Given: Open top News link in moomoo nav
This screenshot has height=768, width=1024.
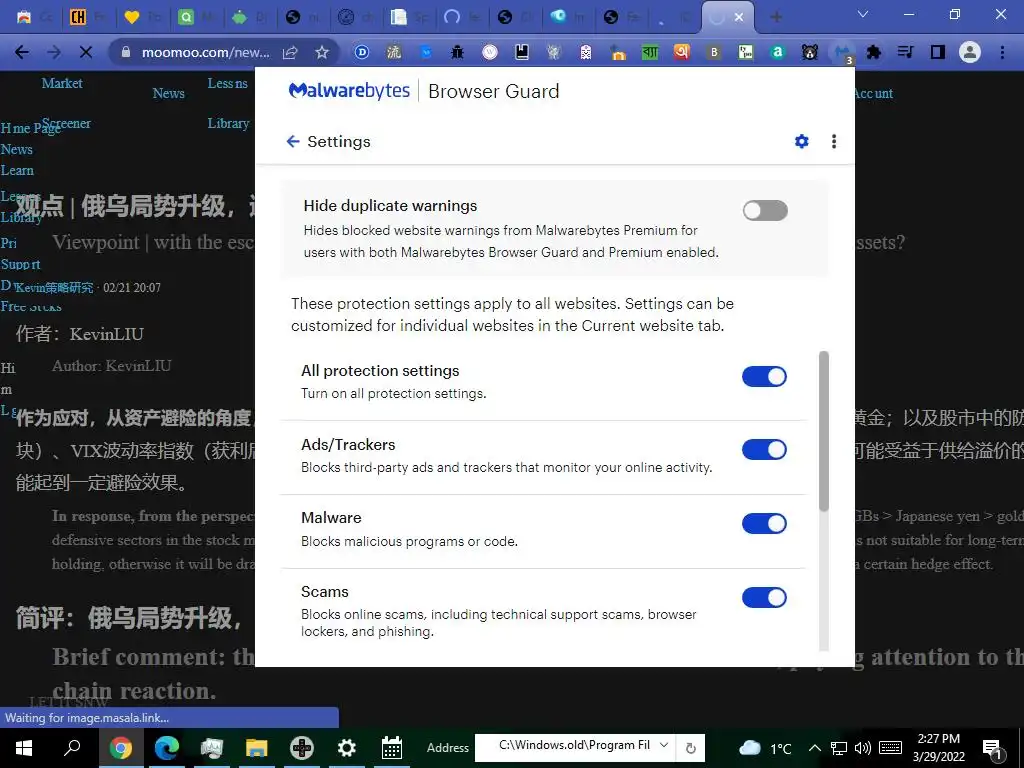Looking at the screenshot, I should [x=168, y=93].
